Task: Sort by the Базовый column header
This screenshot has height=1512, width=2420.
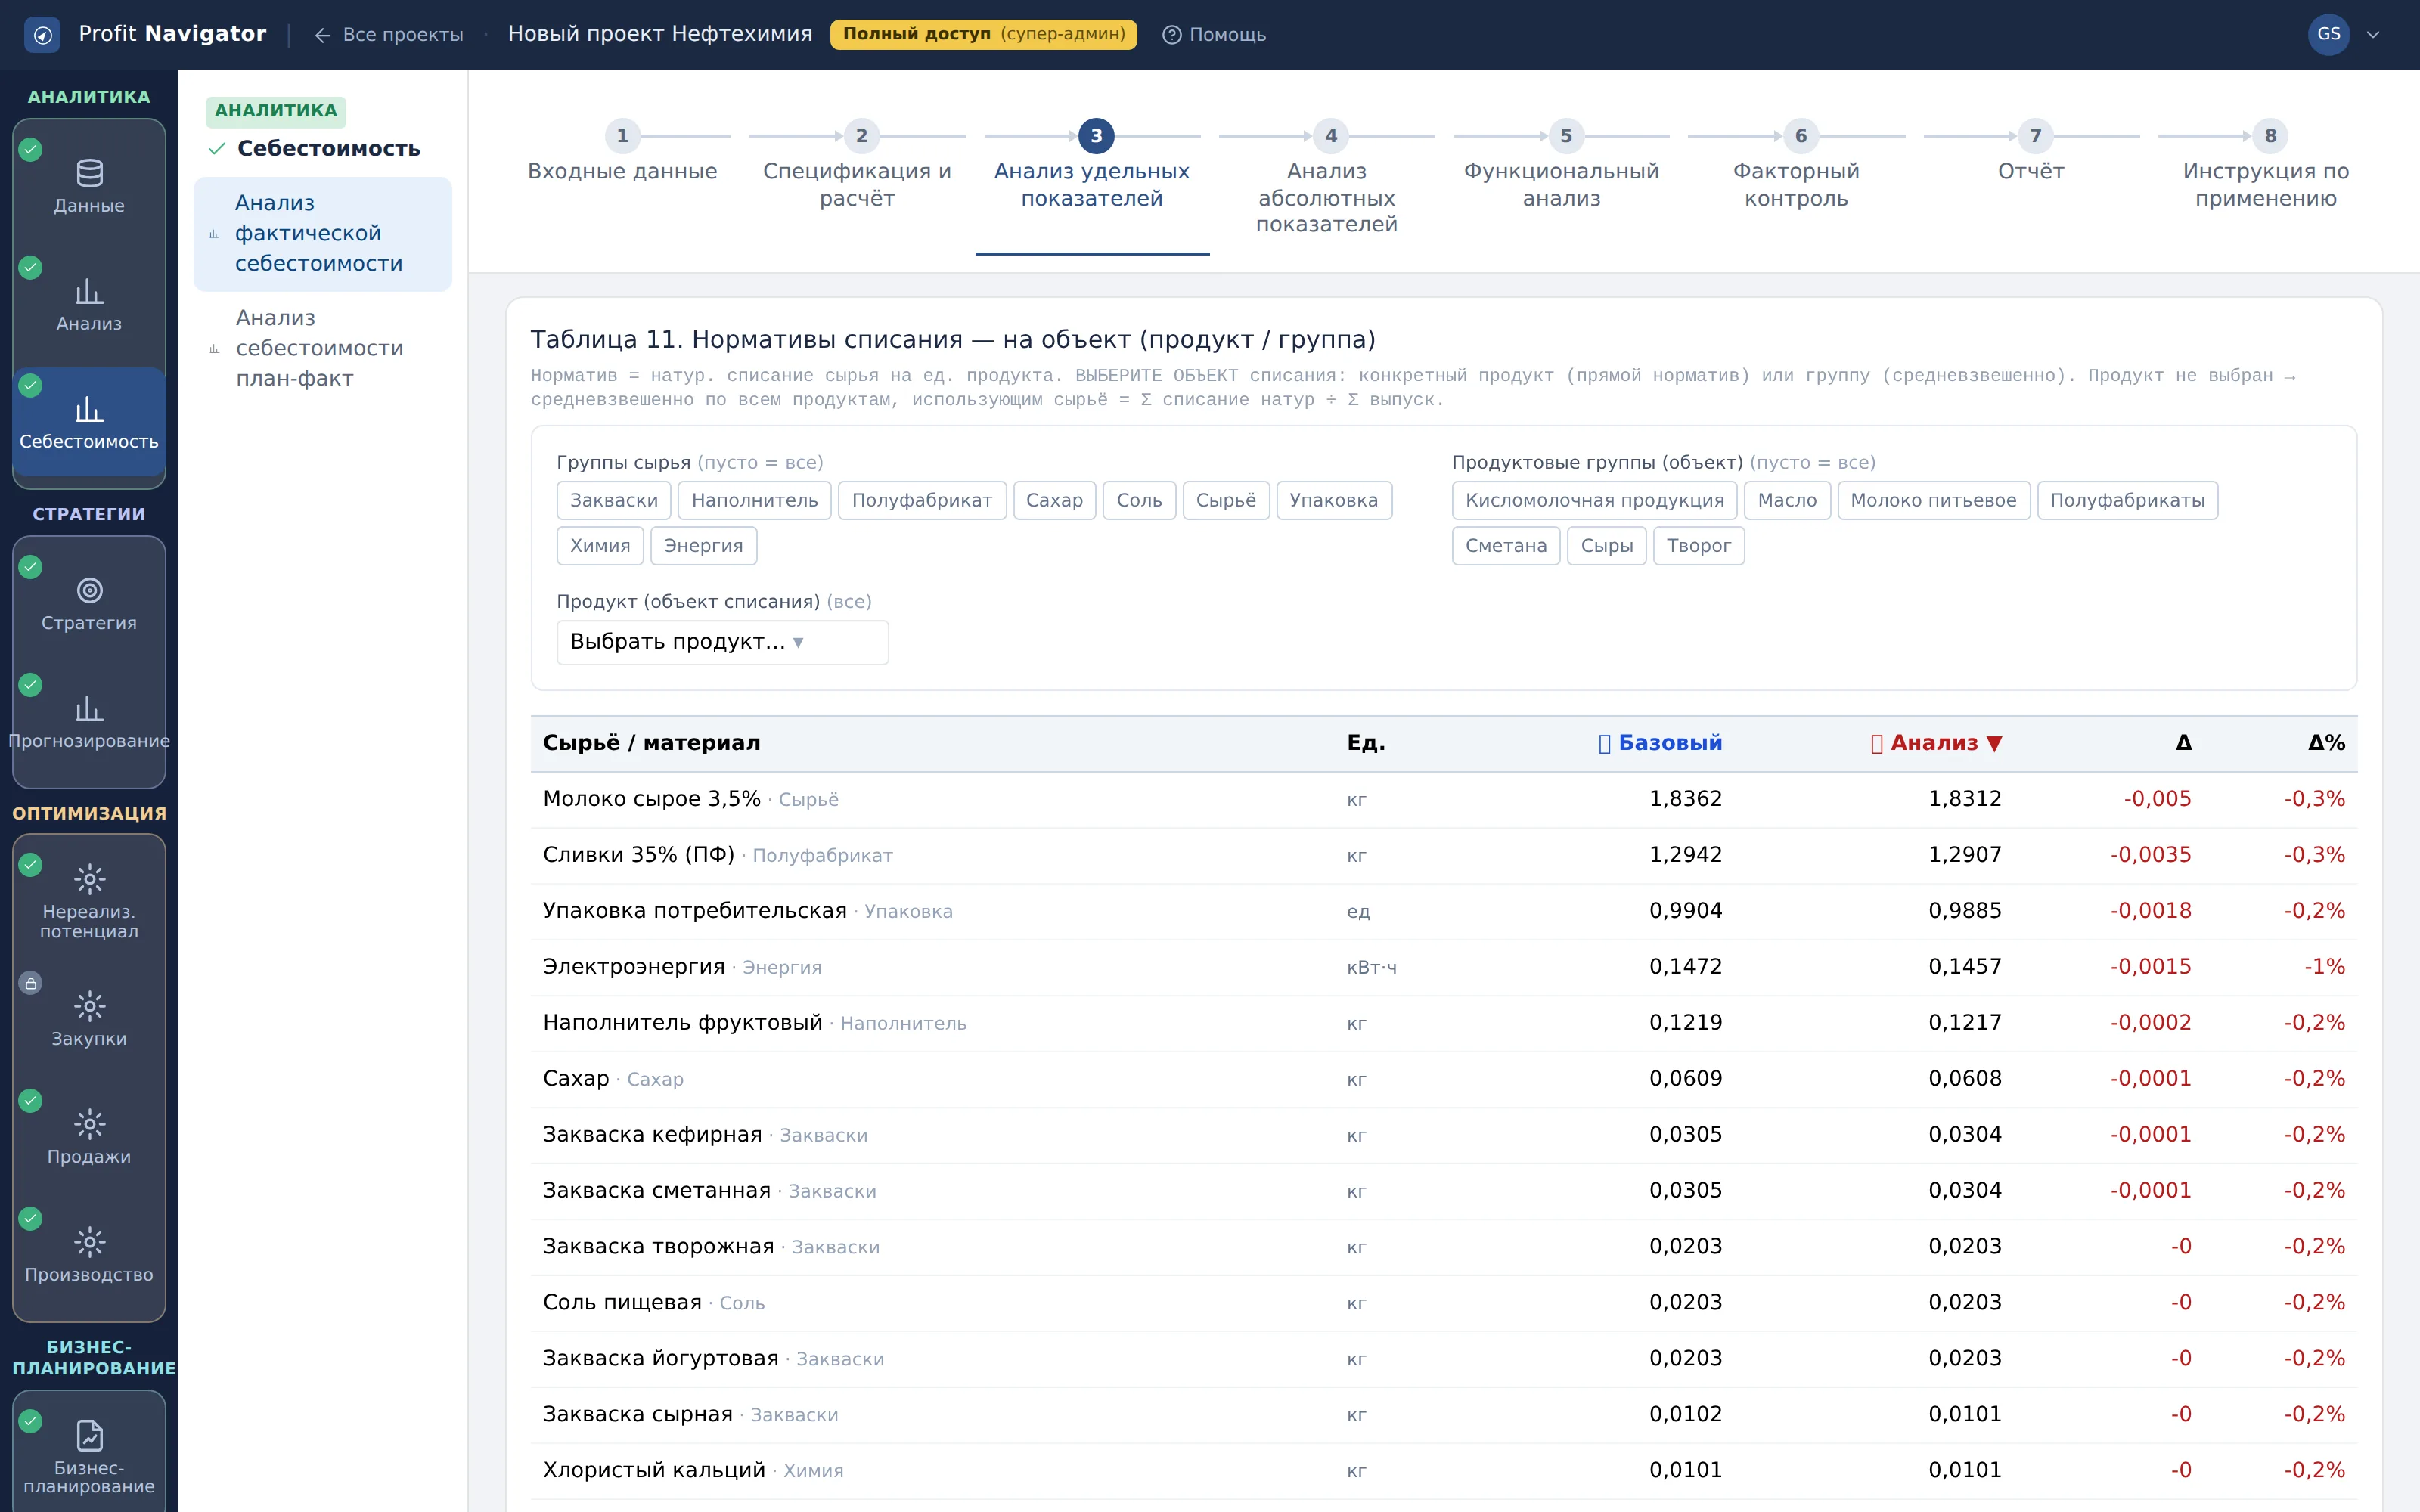Action: tap(1660, 743)
